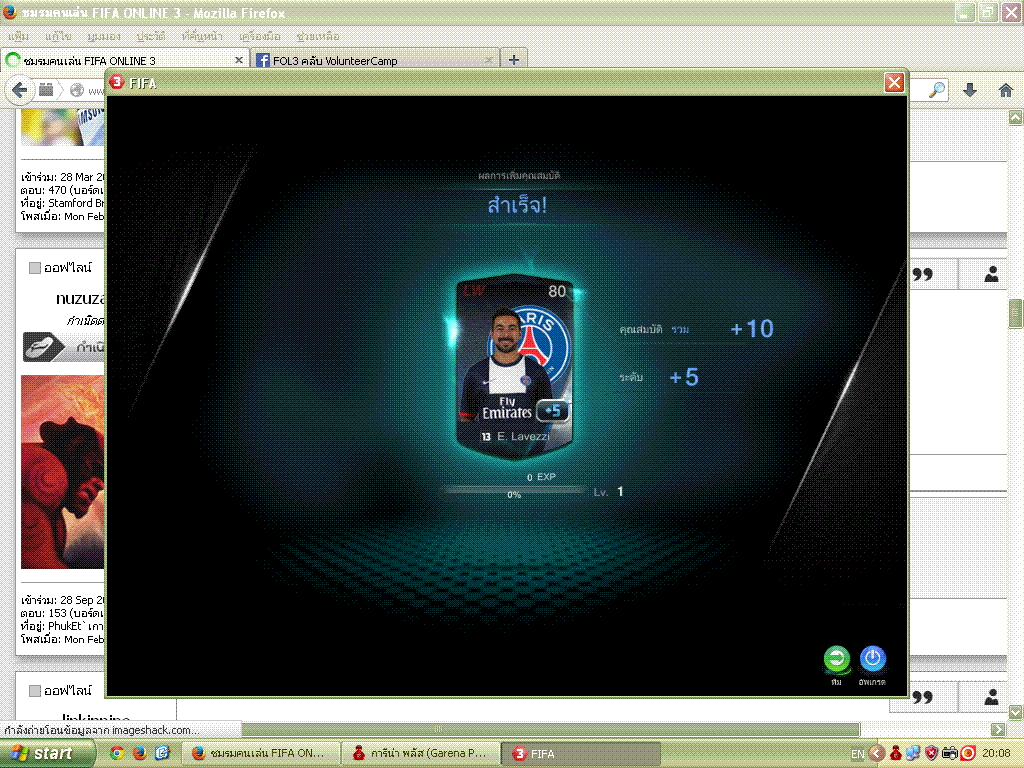Open the แก้ไข menu

(x=57, y=36)
